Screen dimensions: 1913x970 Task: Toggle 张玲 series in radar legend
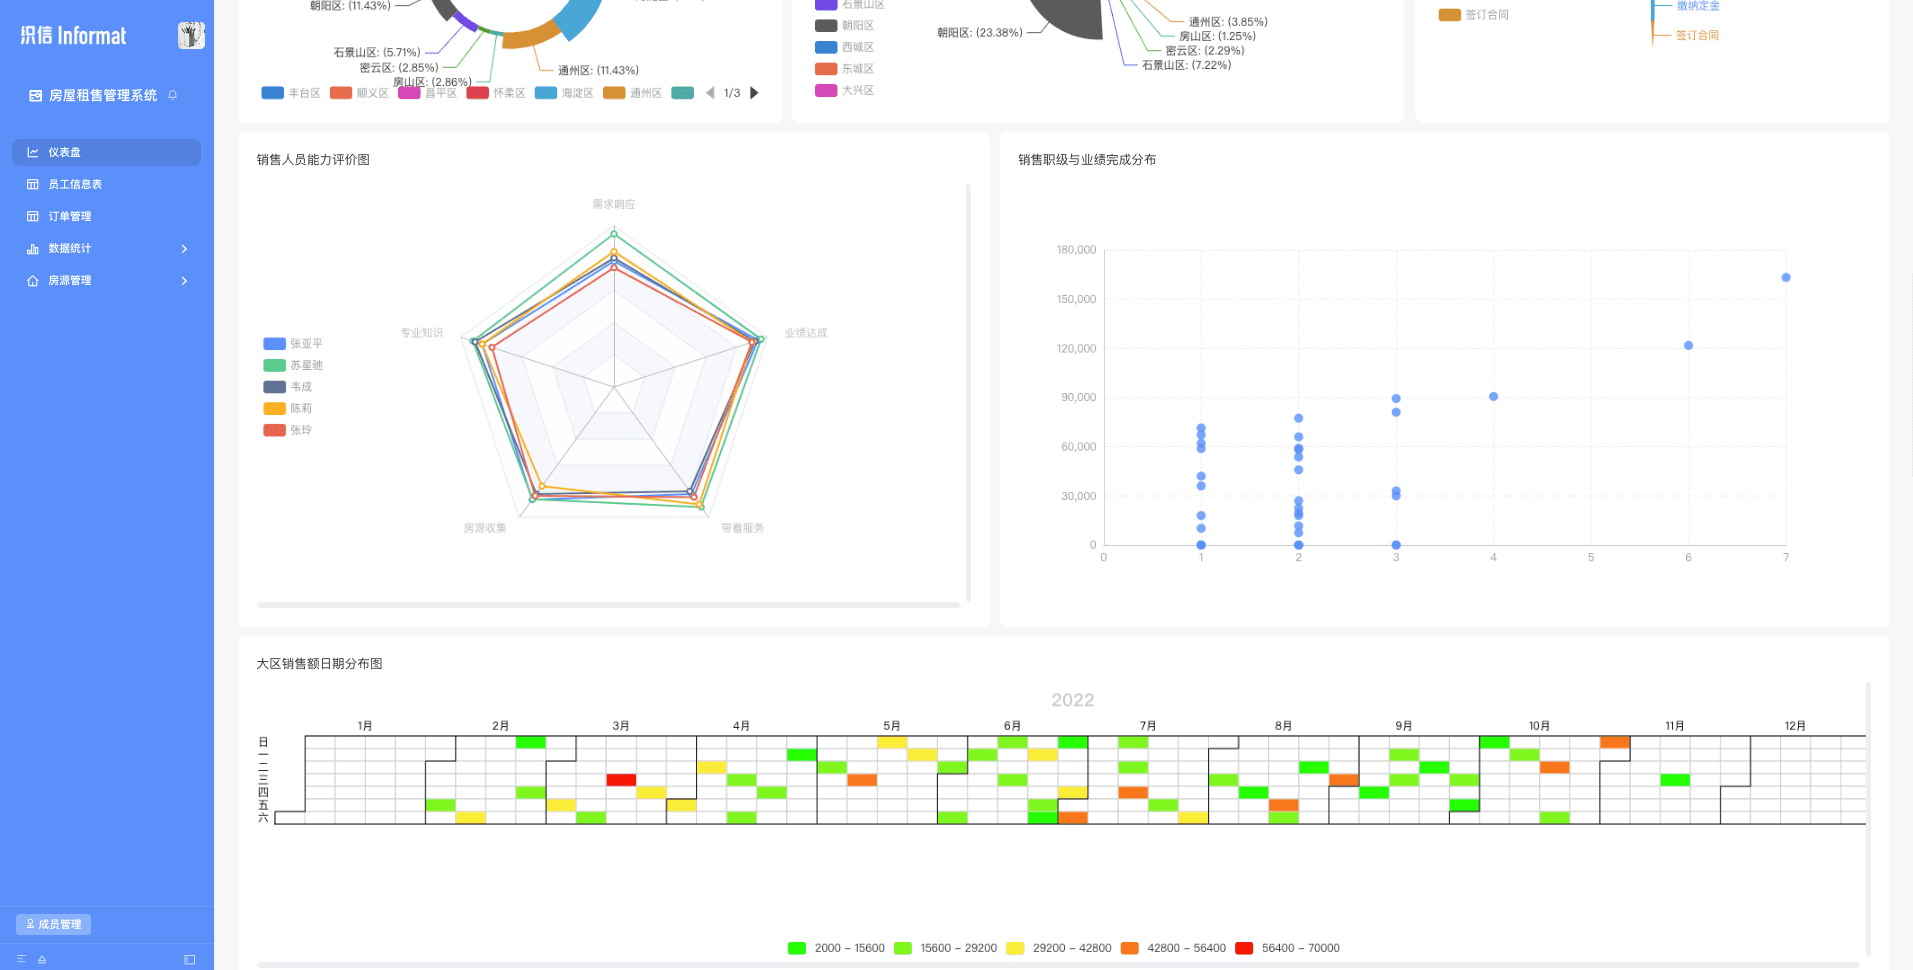pyautogui.click(x=287, y=430)
